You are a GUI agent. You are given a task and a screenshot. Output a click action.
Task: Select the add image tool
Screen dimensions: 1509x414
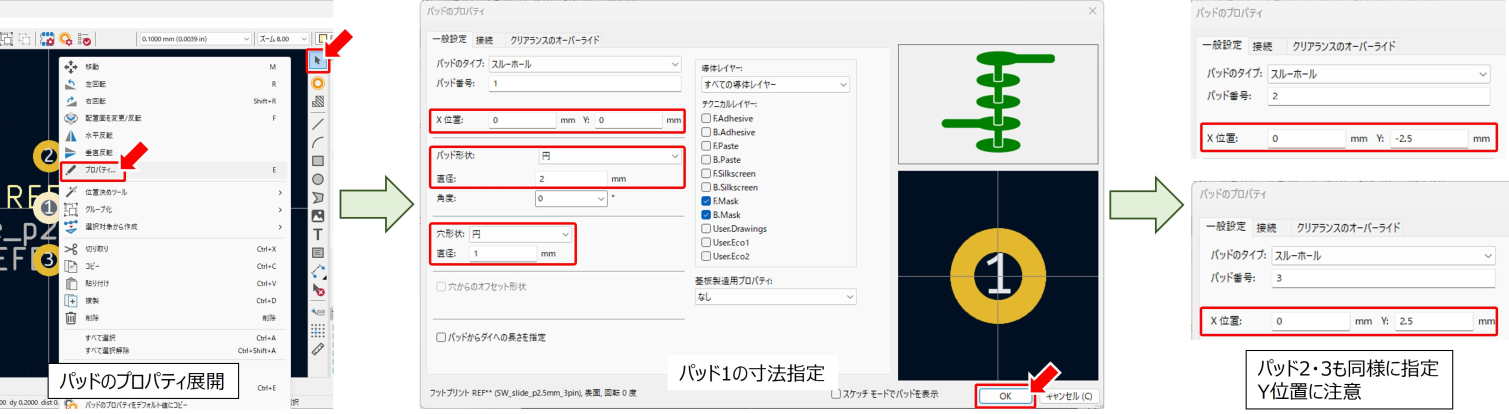coord(318,215)
